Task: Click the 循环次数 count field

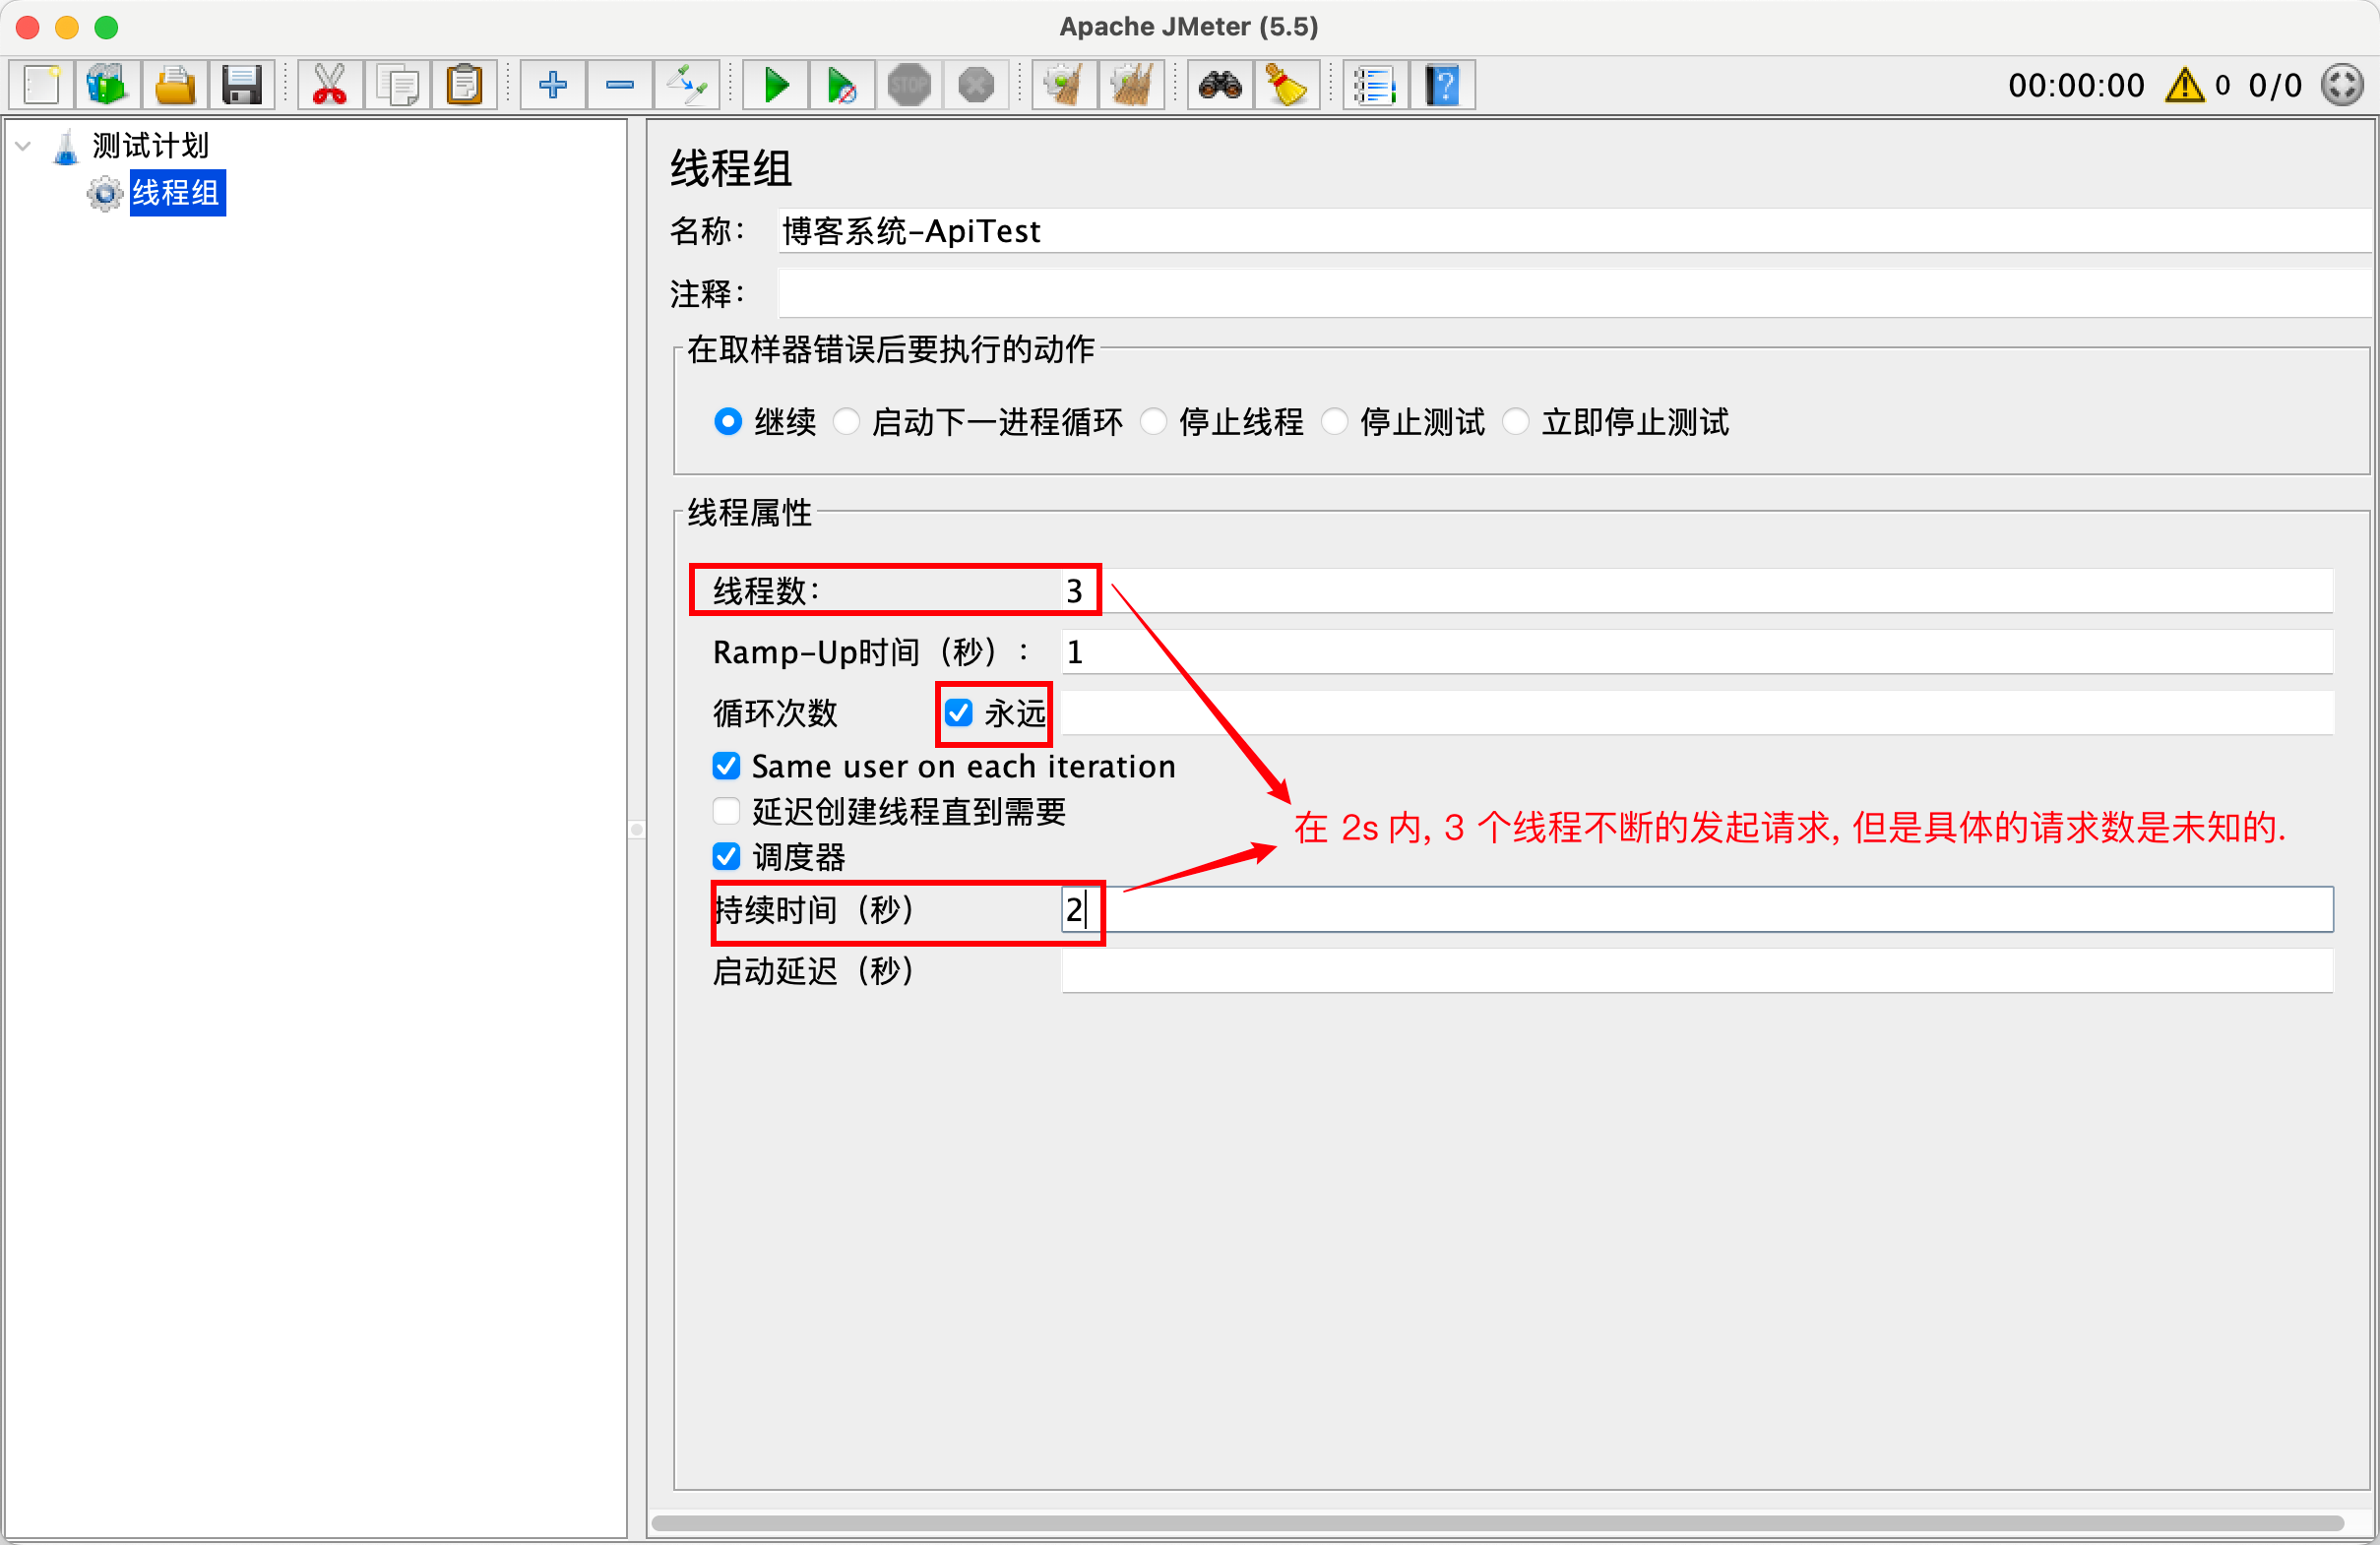Action: (x=1697, y=713)
